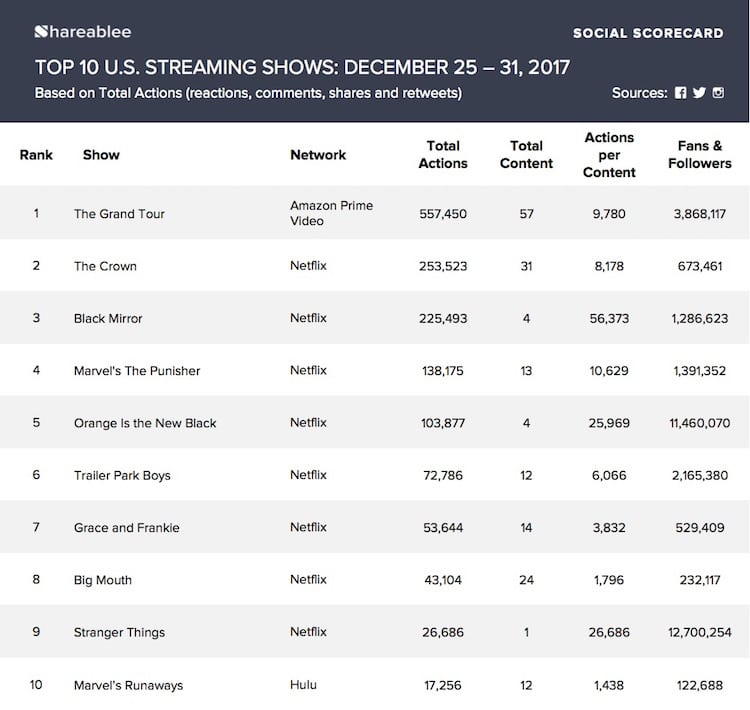Click the Facebook source icon
This screenshot has width=750, height=710.
click(x=681, y=93)
